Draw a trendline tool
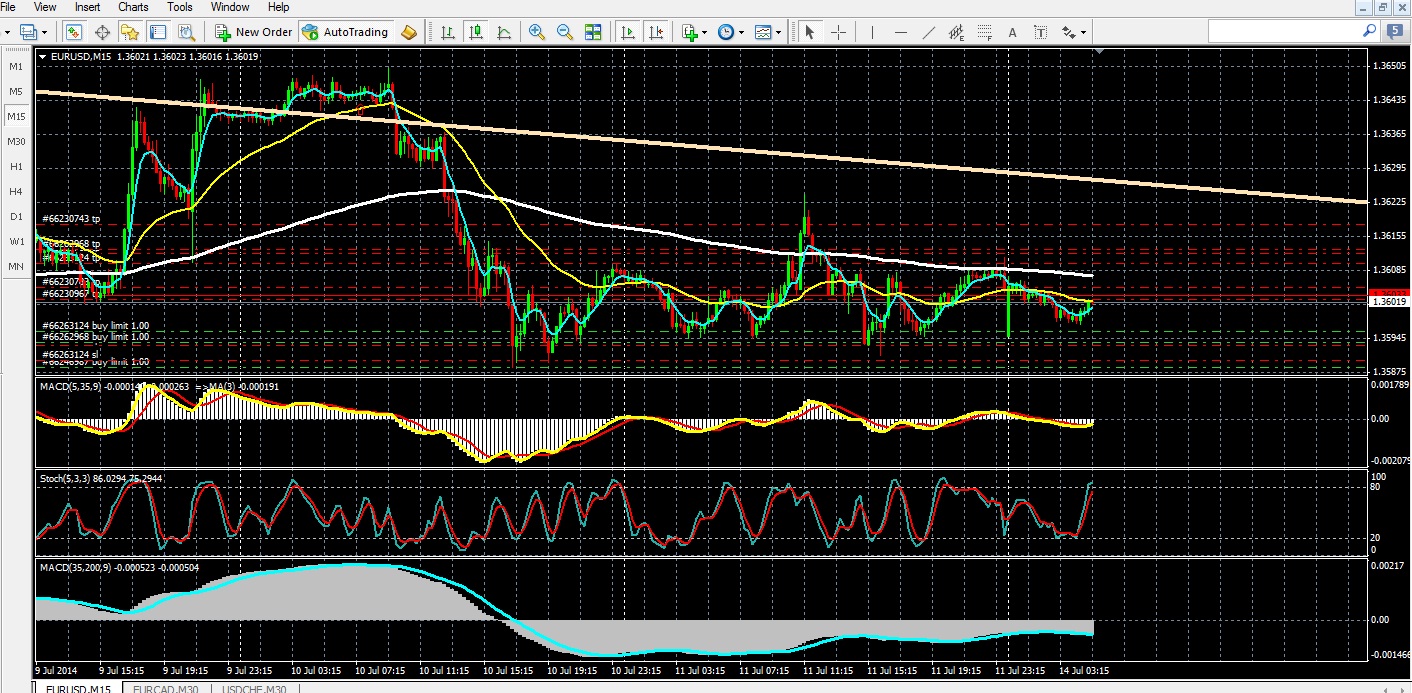Screen dimensions: 1412x693 click(928, 32)
